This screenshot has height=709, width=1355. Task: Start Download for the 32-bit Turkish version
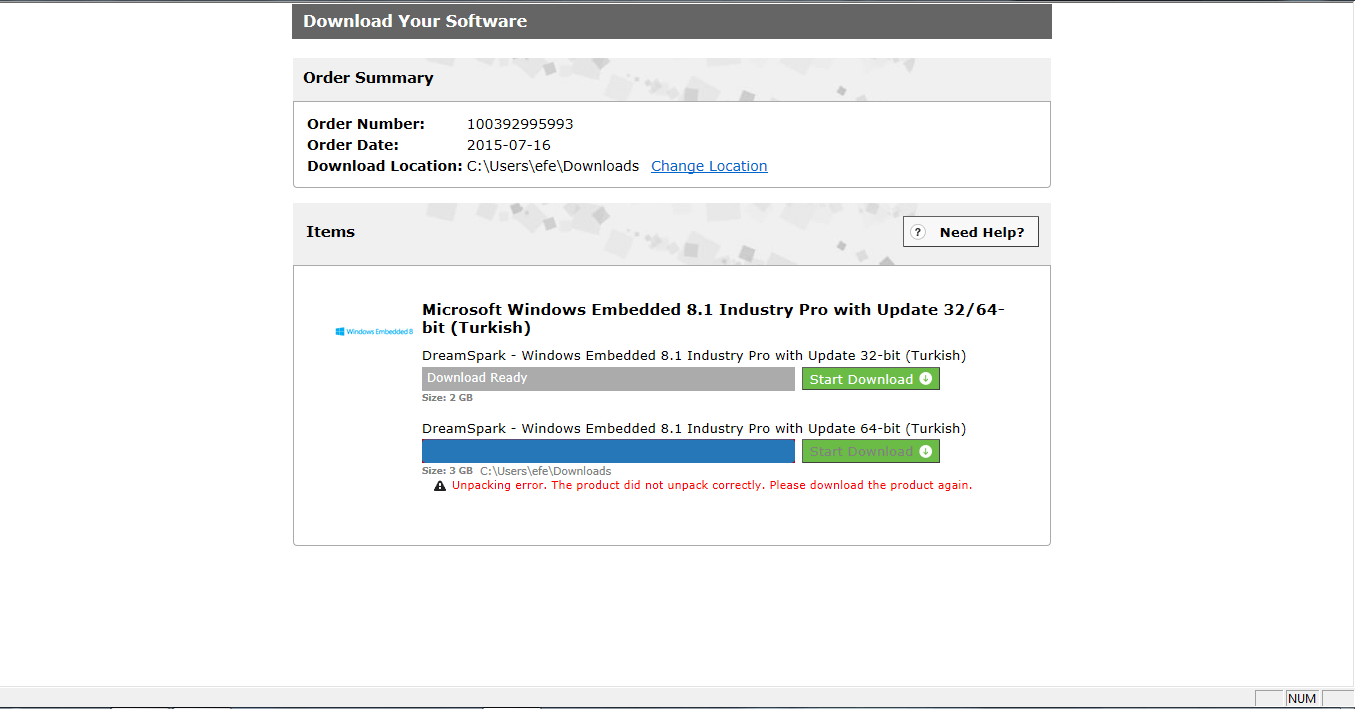871,379
